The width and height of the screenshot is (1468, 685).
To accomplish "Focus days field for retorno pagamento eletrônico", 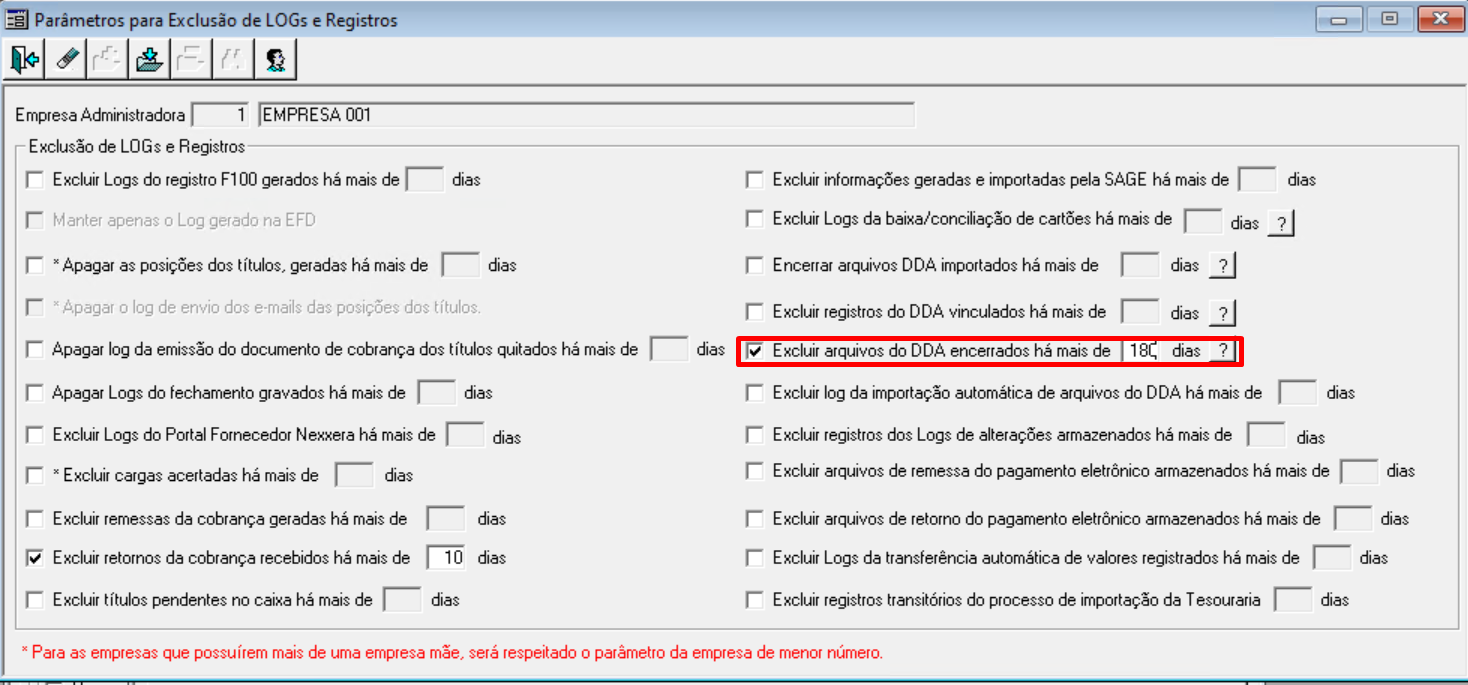I will point(1354,519).
